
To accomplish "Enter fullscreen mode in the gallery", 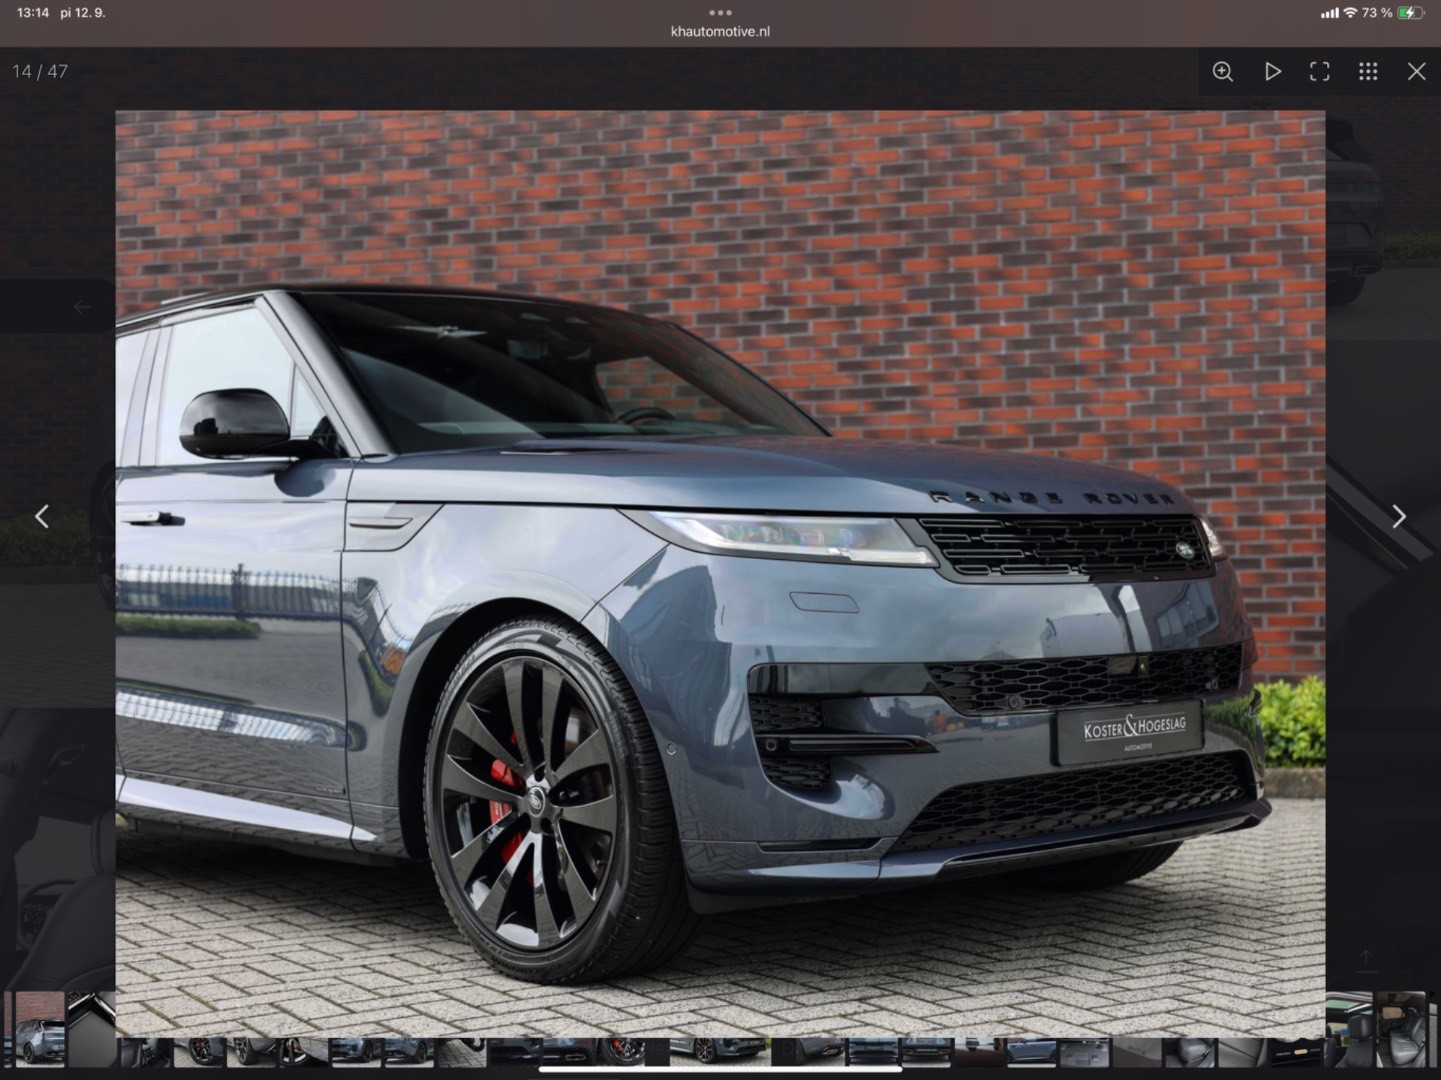I will pyautogui.click(x=1320, y=71).
